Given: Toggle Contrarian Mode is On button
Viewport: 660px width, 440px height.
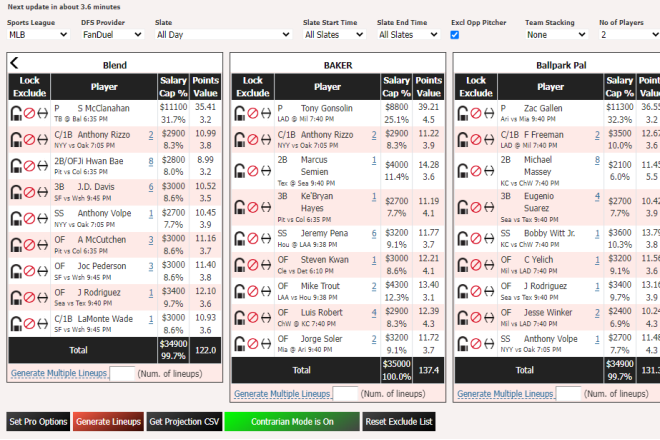Looking at the screenshot, I should (x=292, y=421).
